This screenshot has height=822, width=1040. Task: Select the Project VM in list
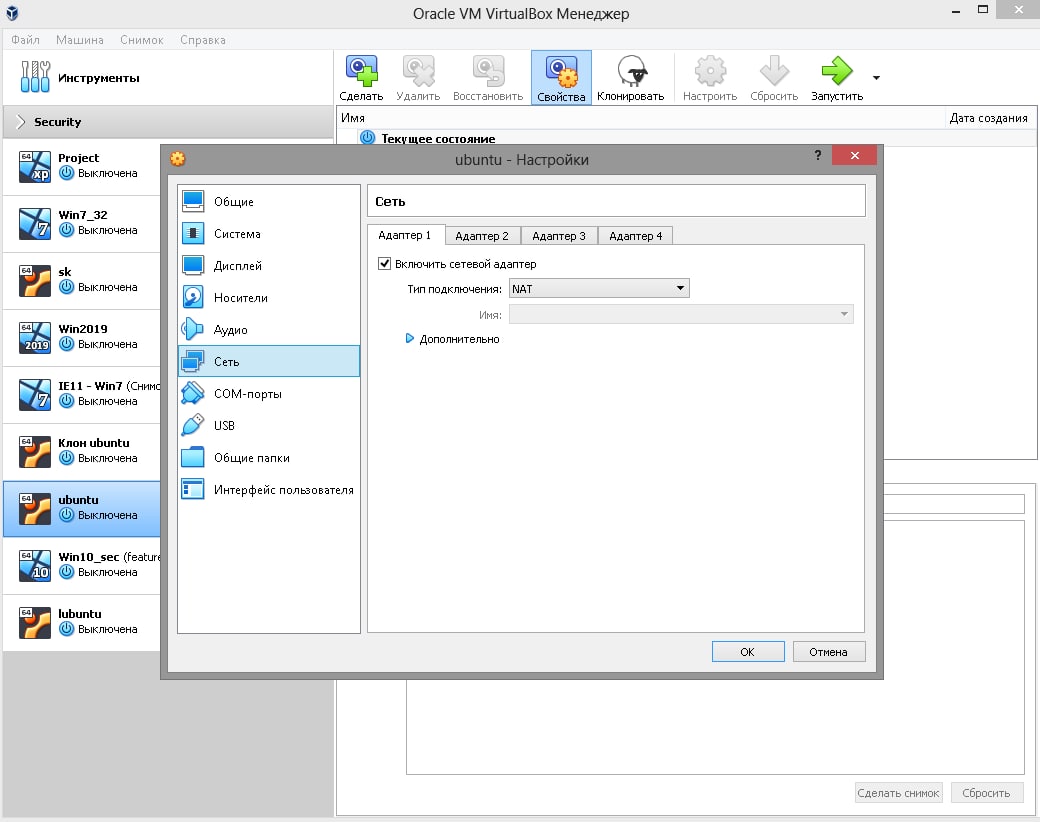(x=82, y=166)
